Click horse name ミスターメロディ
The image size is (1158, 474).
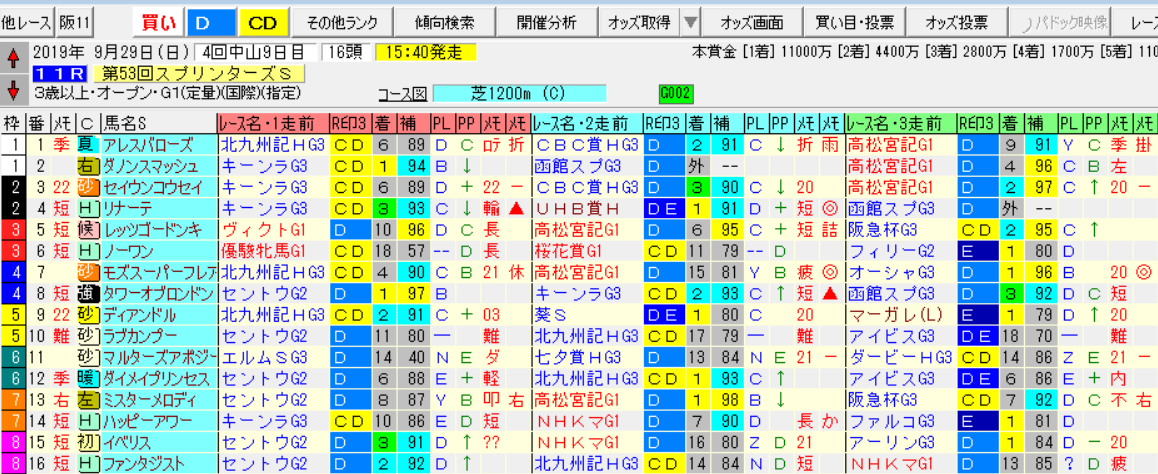(x=151, y=401)
